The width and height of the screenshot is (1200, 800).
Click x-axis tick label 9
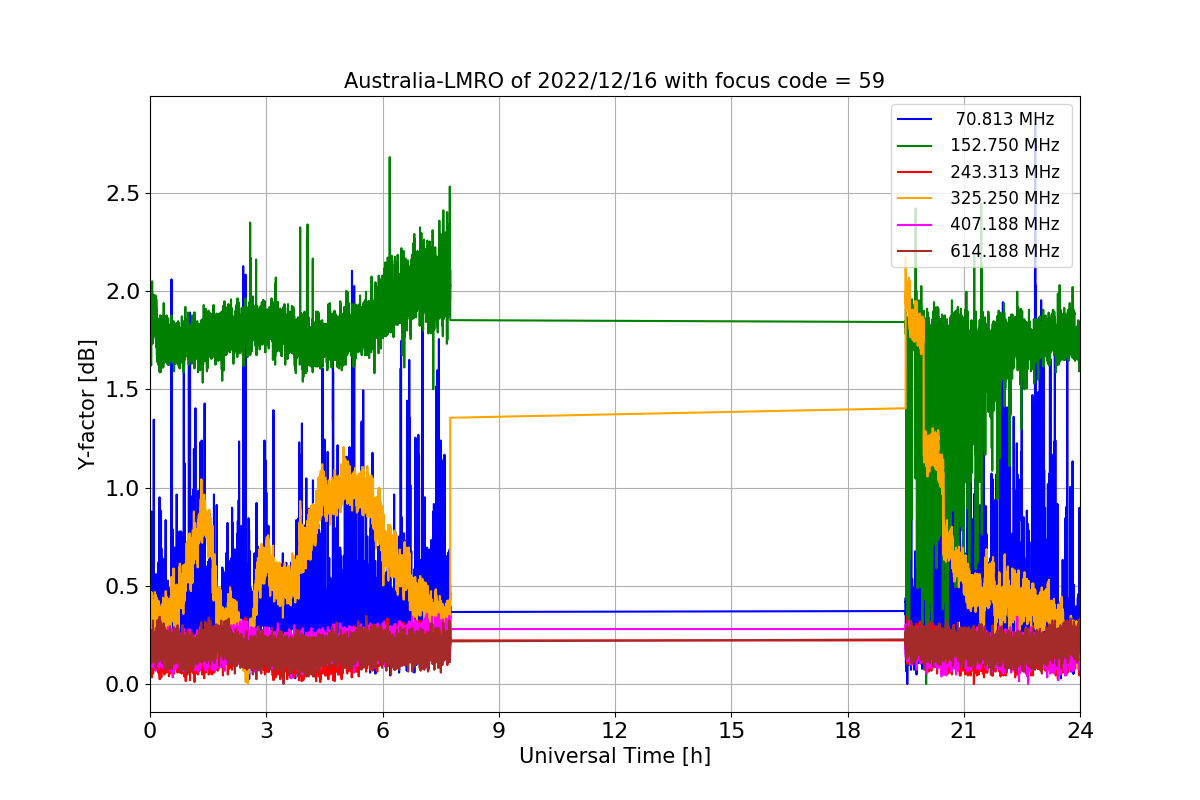pos(499,731)
